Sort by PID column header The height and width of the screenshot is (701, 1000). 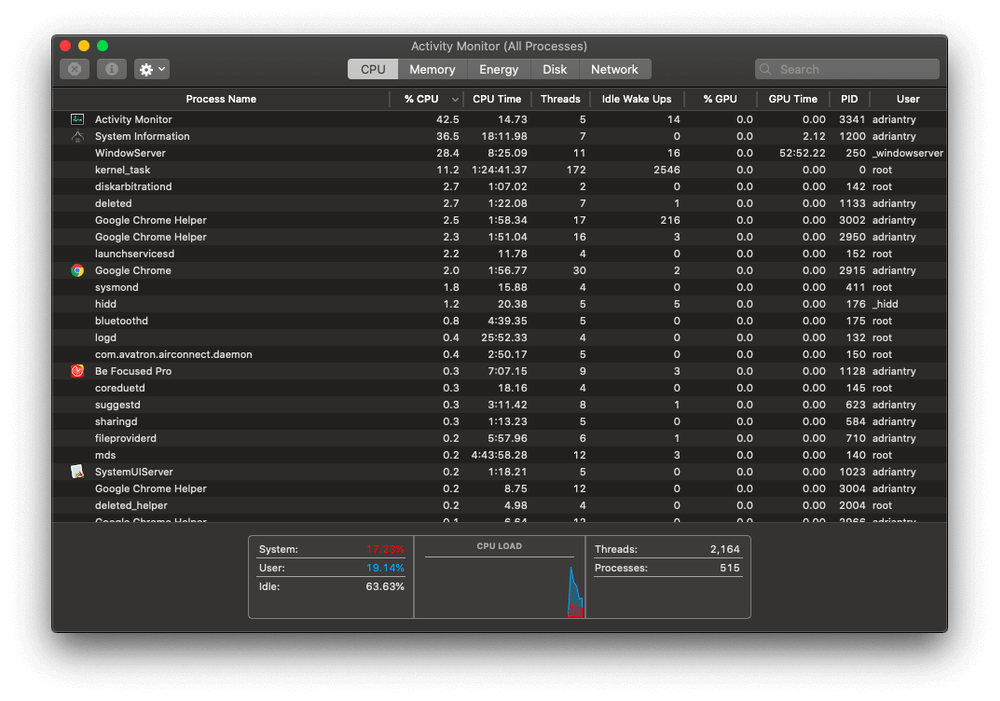pyautogui.click(x=849, y=99)
